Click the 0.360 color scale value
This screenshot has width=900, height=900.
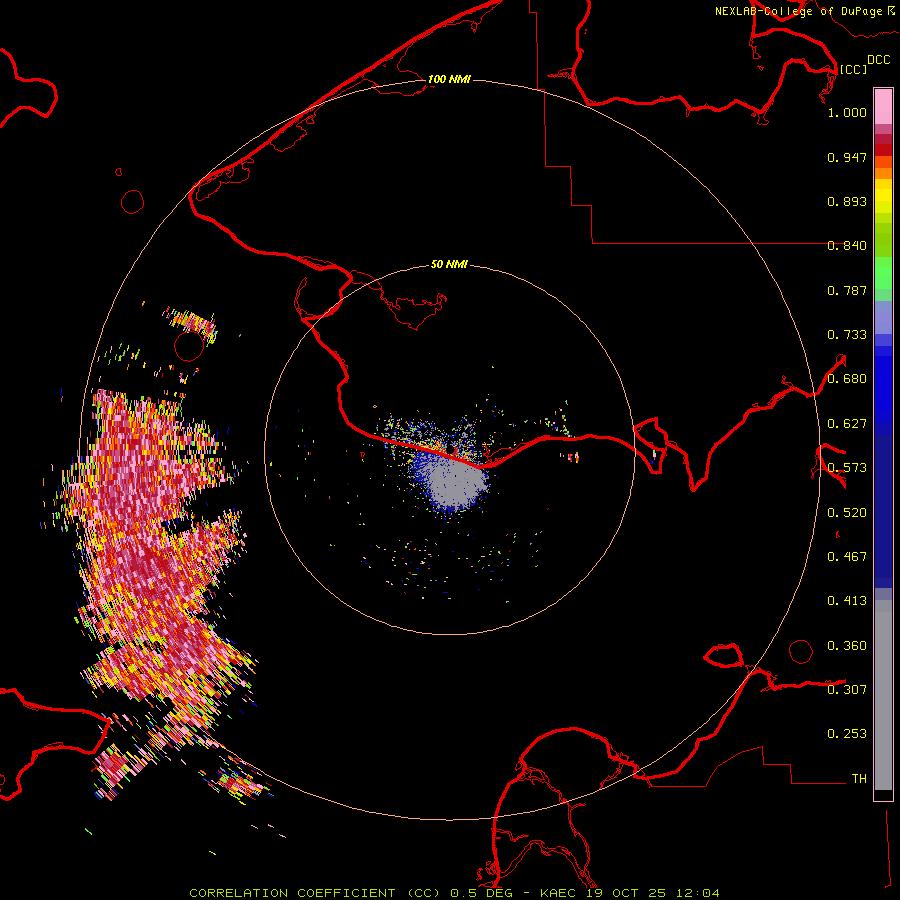point(847,646)
